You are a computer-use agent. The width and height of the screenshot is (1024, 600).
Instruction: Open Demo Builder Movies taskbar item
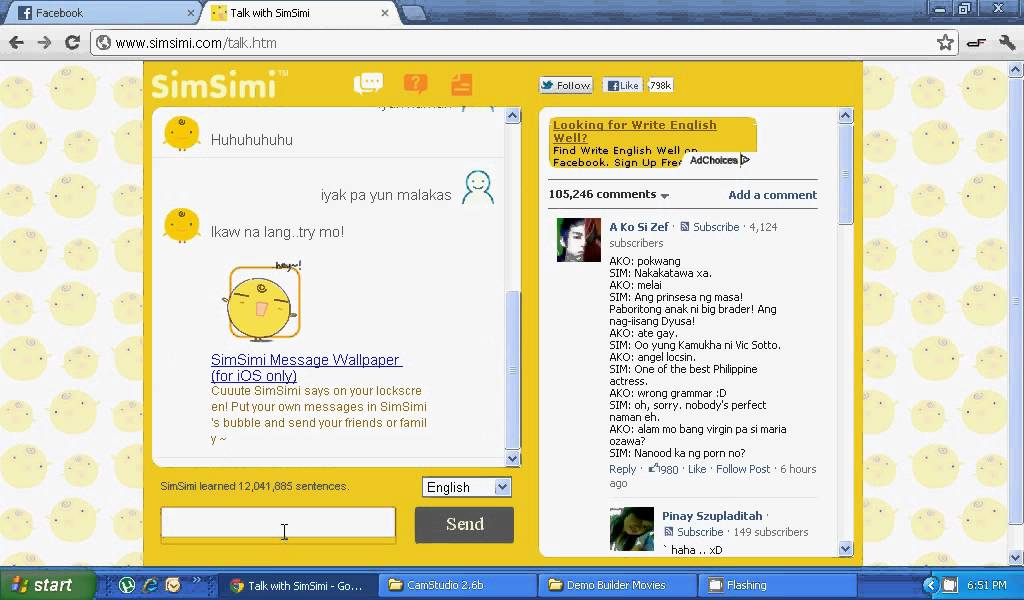[x=617, y=585]
